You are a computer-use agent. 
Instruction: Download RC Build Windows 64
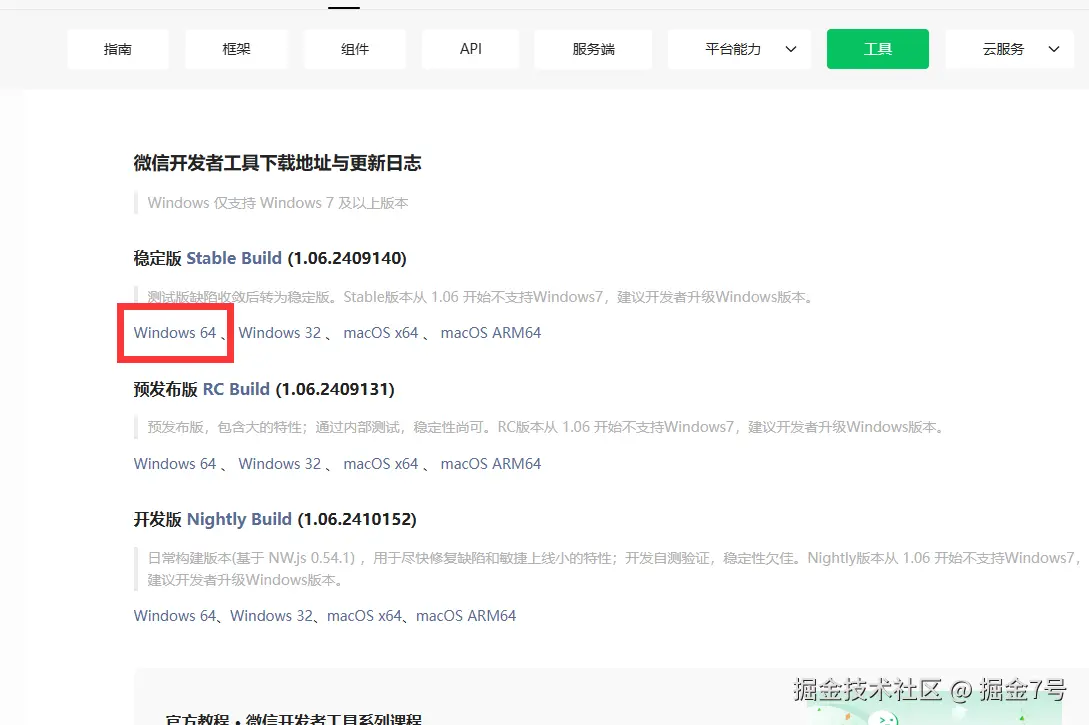click(x=175, y=464)
